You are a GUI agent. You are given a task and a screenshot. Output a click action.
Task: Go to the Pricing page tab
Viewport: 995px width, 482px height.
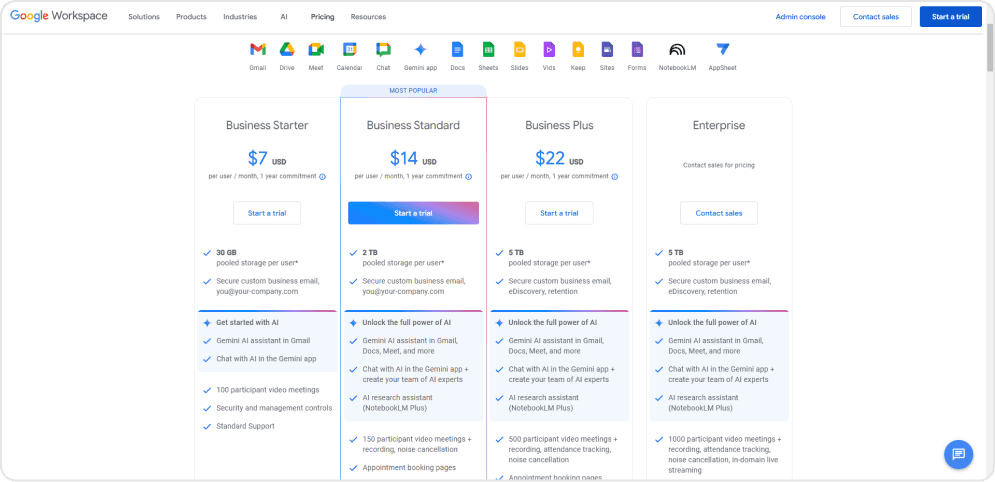pos(322,17)
